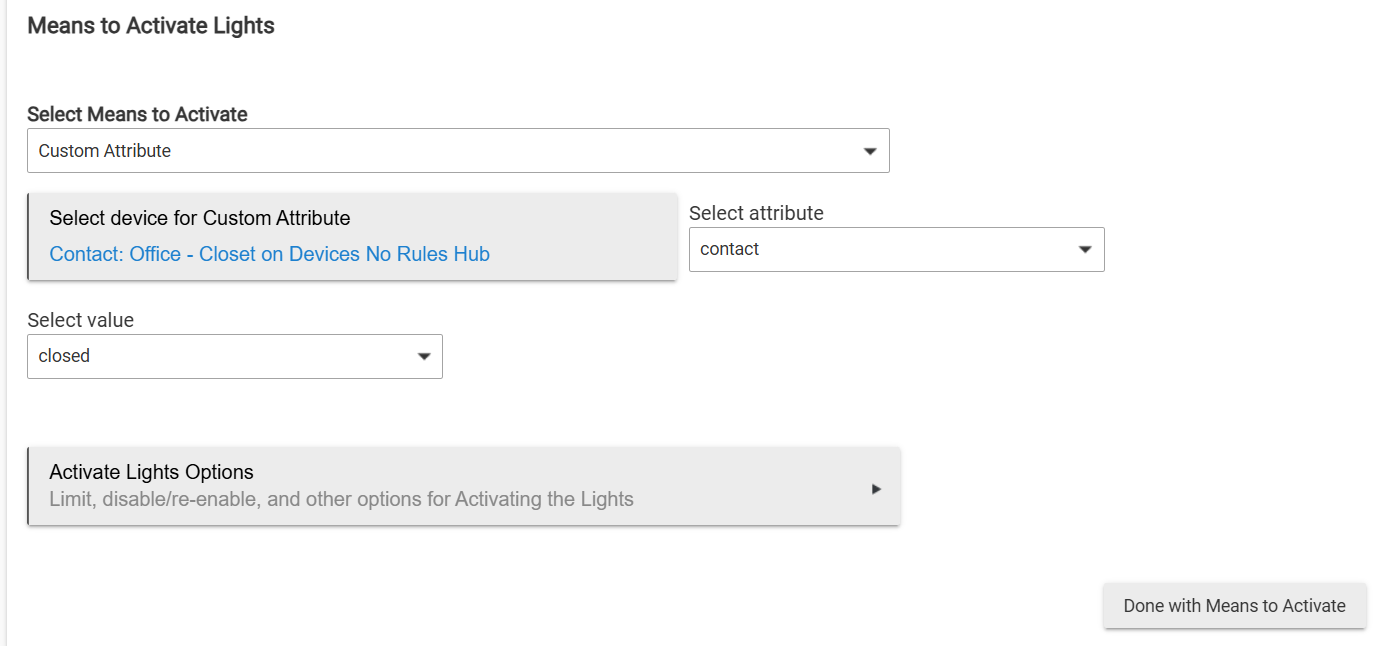Click the caret icon beside contact attribute
The image size is (1376, 646).
[x=1085, y=250]
